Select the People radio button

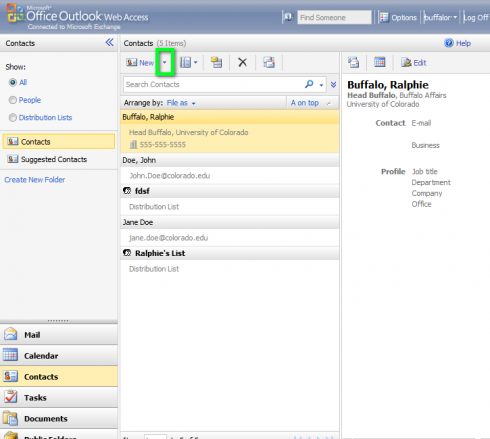tap(13, 100)
